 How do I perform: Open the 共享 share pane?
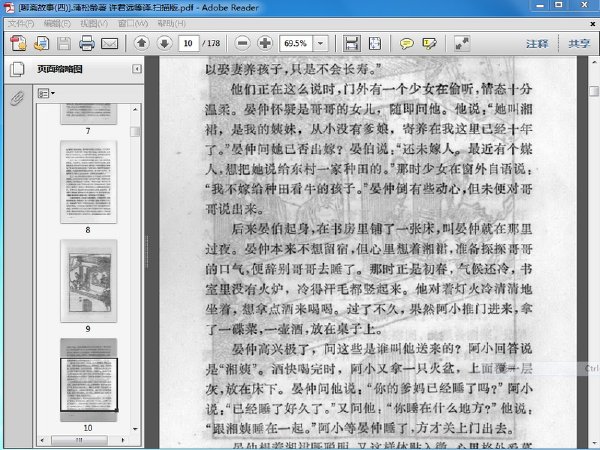[x=579, y=44]
